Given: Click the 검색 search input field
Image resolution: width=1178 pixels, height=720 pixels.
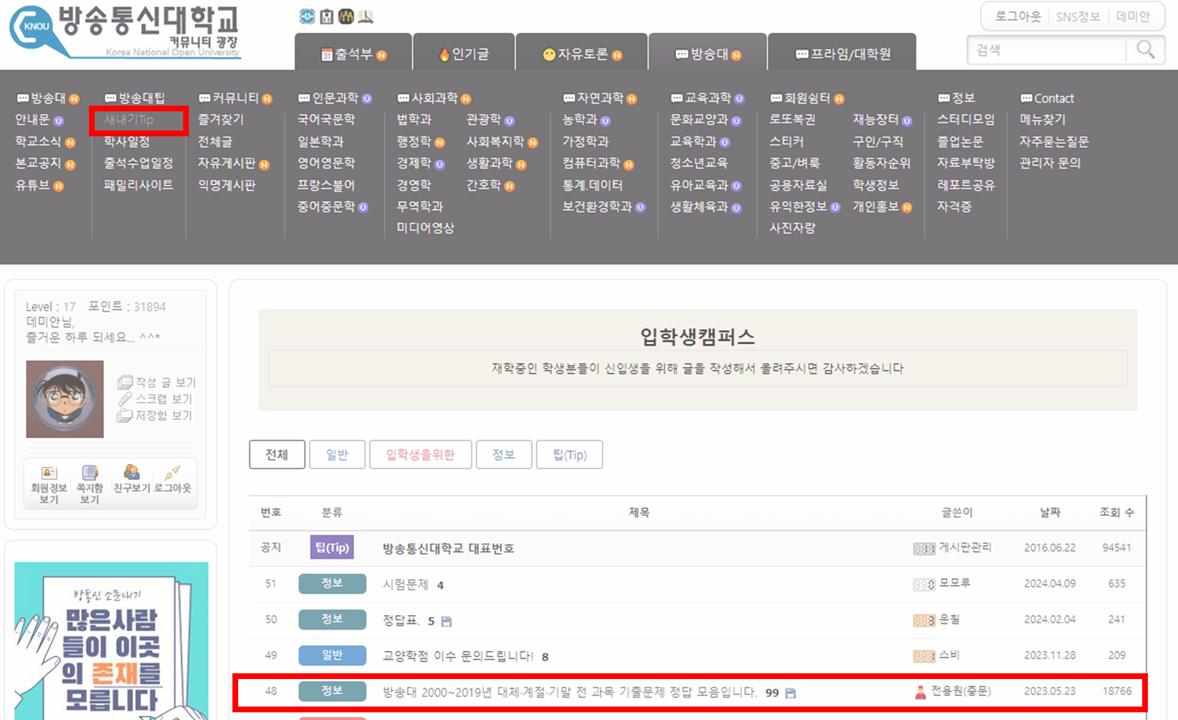Looking at the screenshot, I should pyautogui.click(x=1048, y=50).
